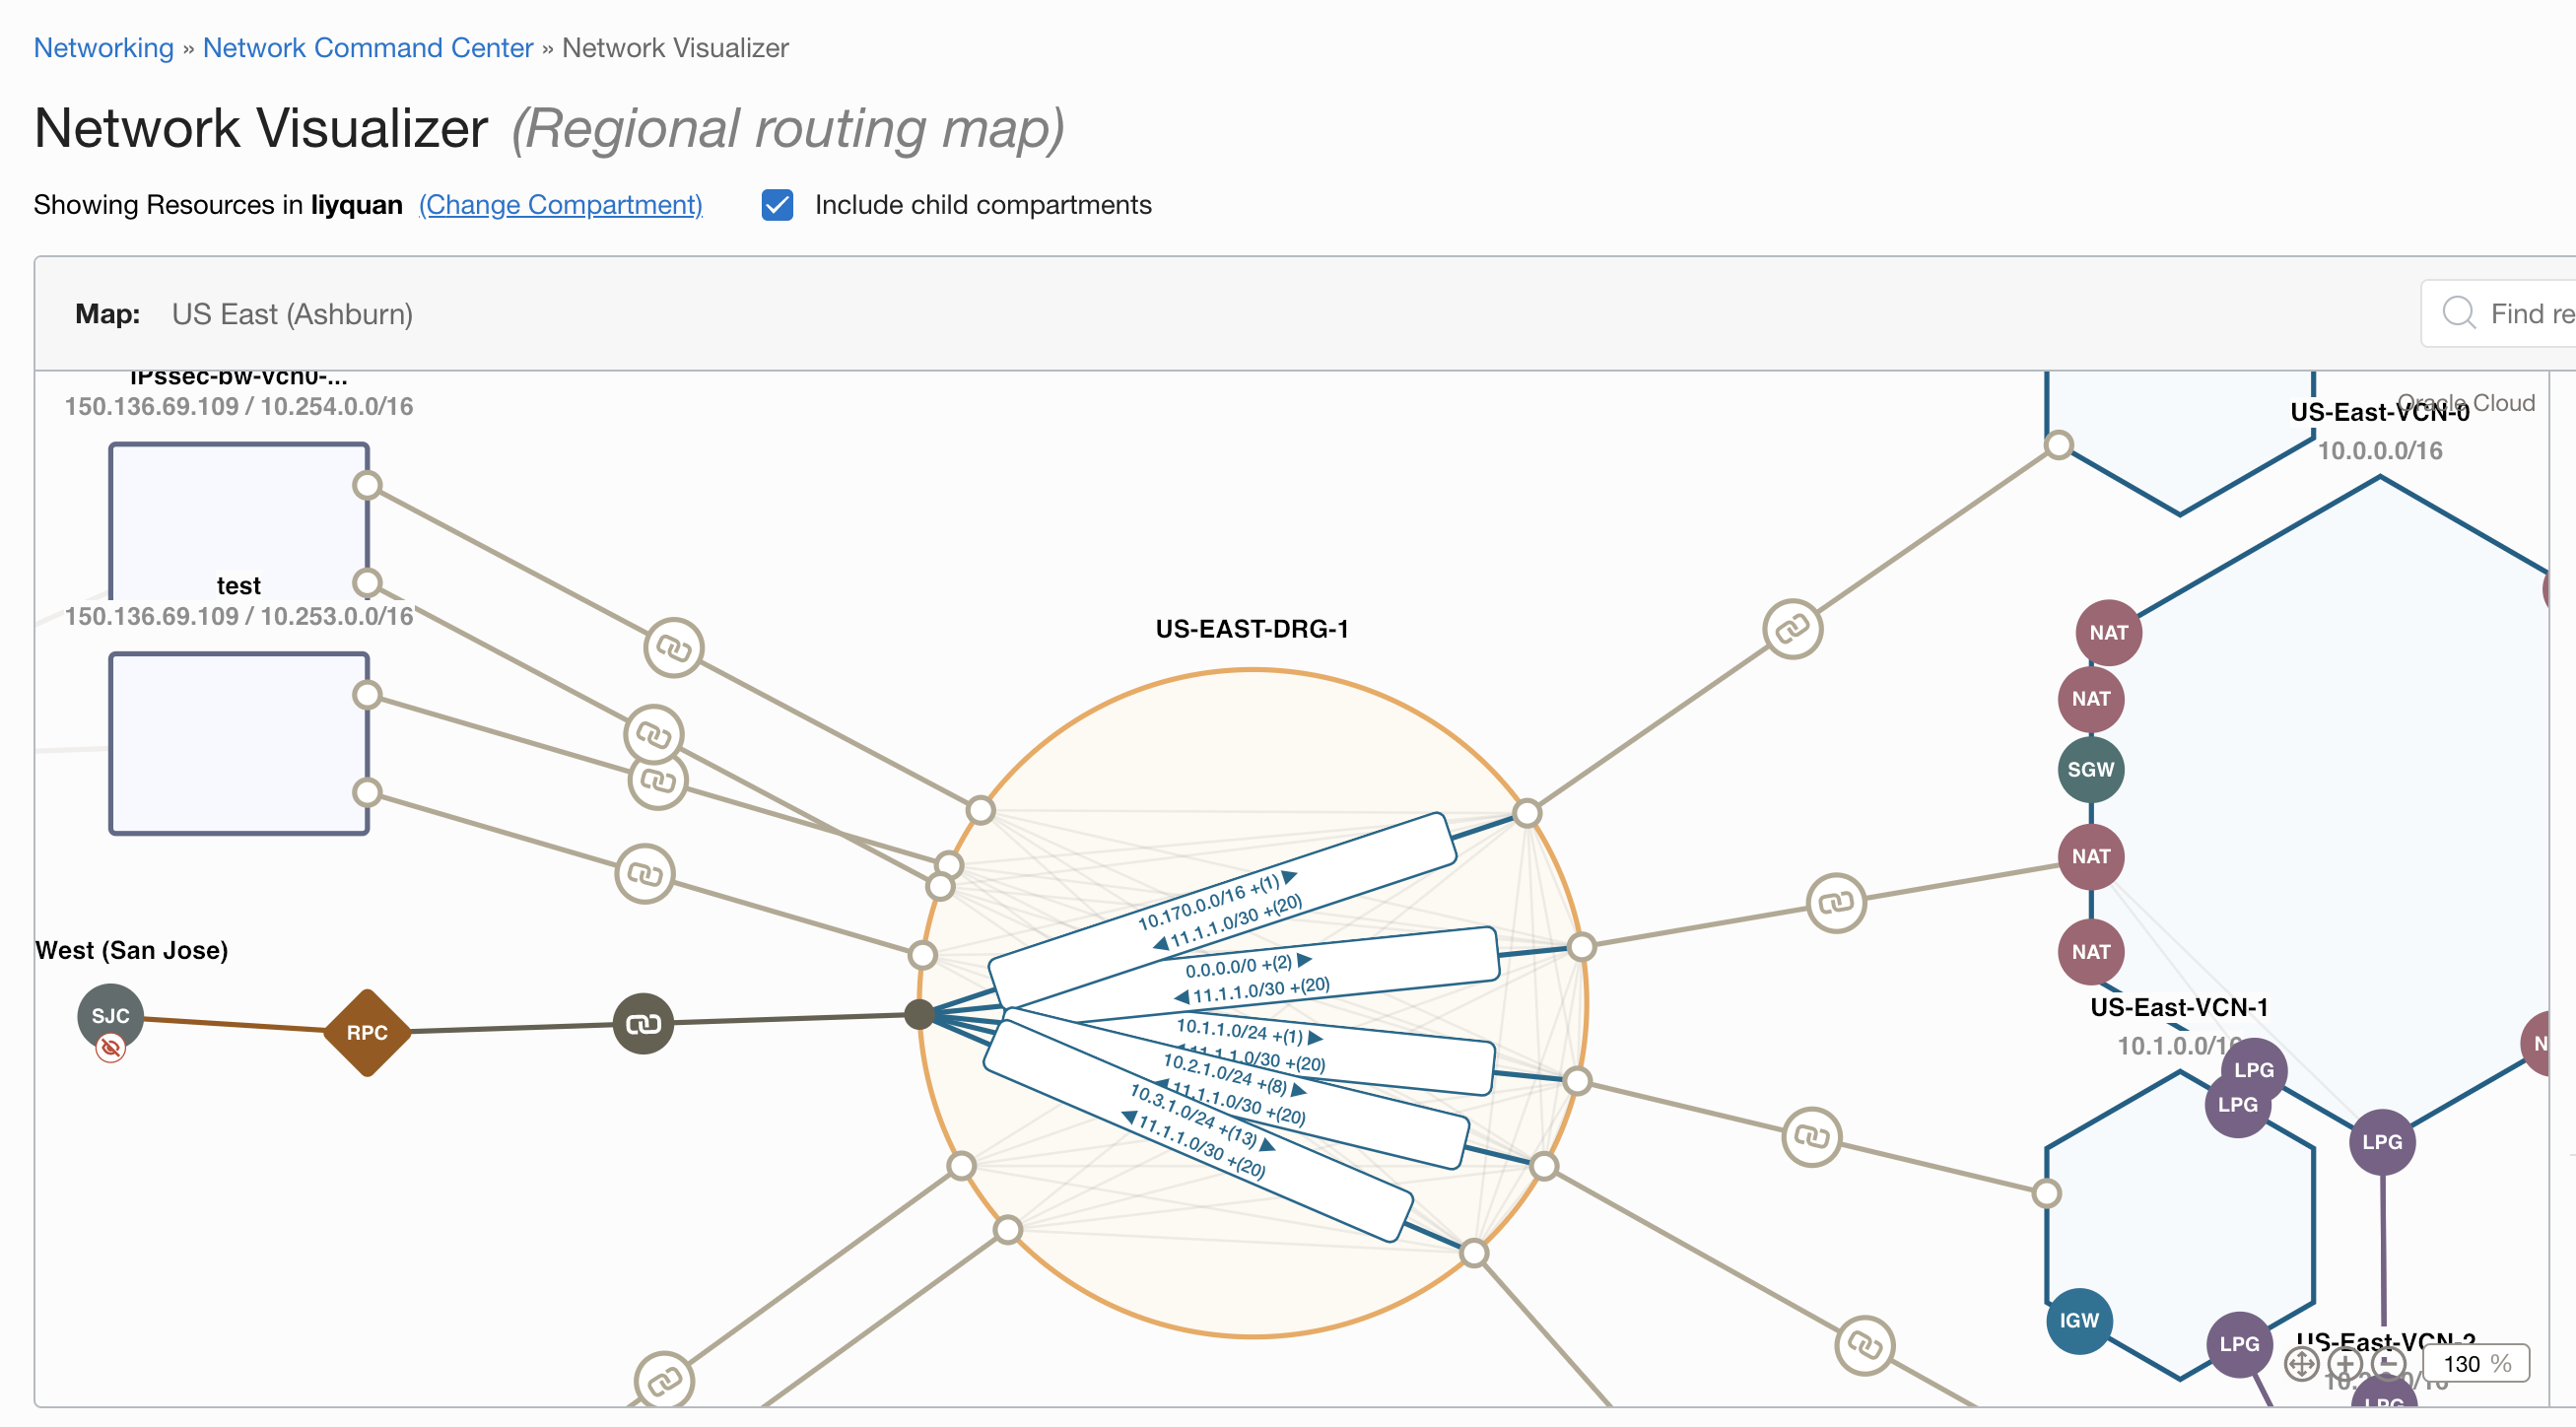This screenshot has width=2576, height=1427.
Task: Click the Change Compartment link
Action: click(560, 205)
